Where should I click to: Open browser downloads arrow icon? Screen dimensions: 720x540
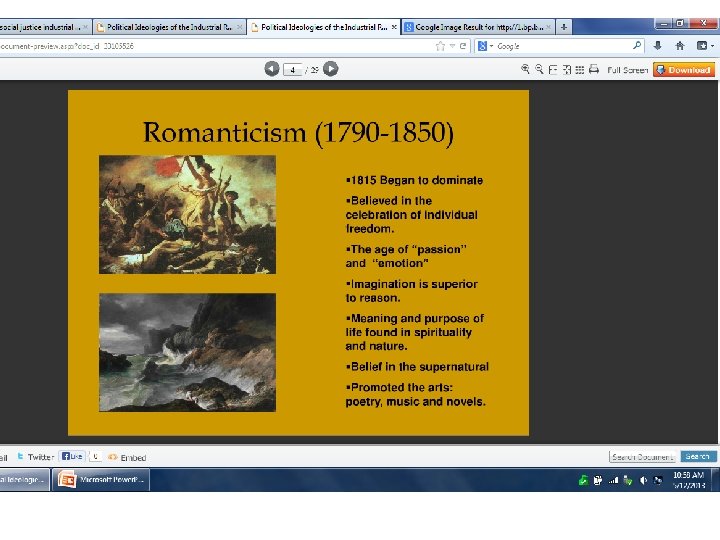658,45
